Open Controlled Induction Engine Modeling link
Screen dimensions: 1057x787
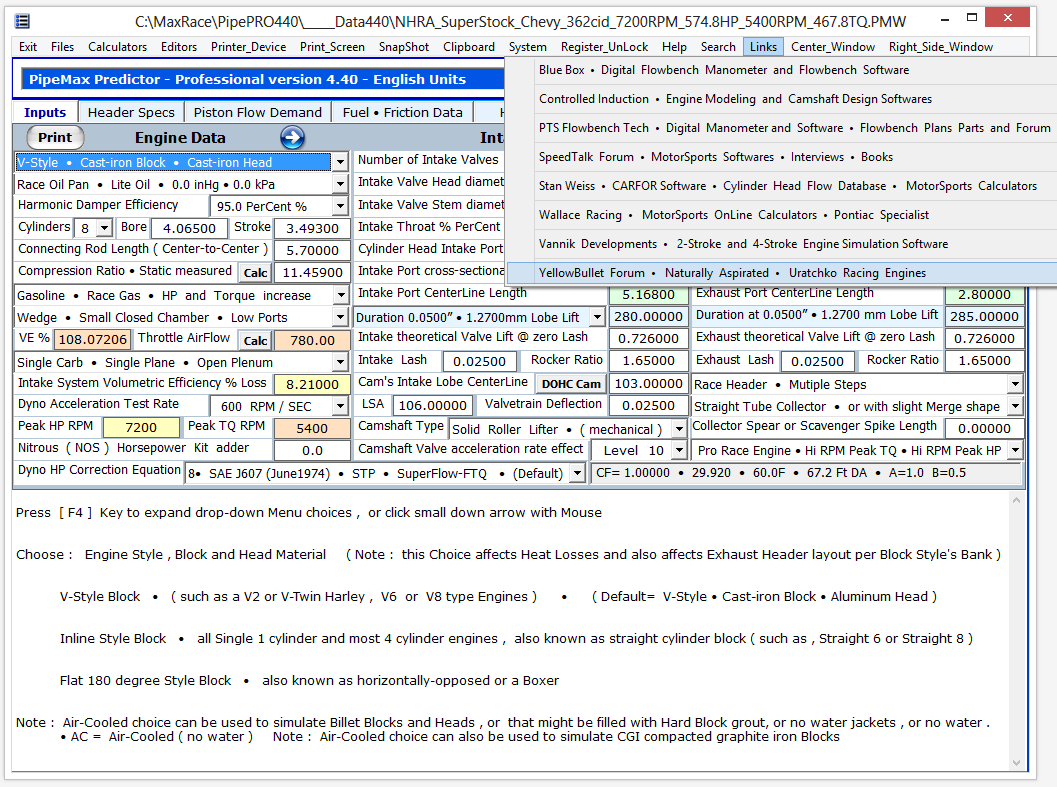pyautogui.click(x=782, y=99)
